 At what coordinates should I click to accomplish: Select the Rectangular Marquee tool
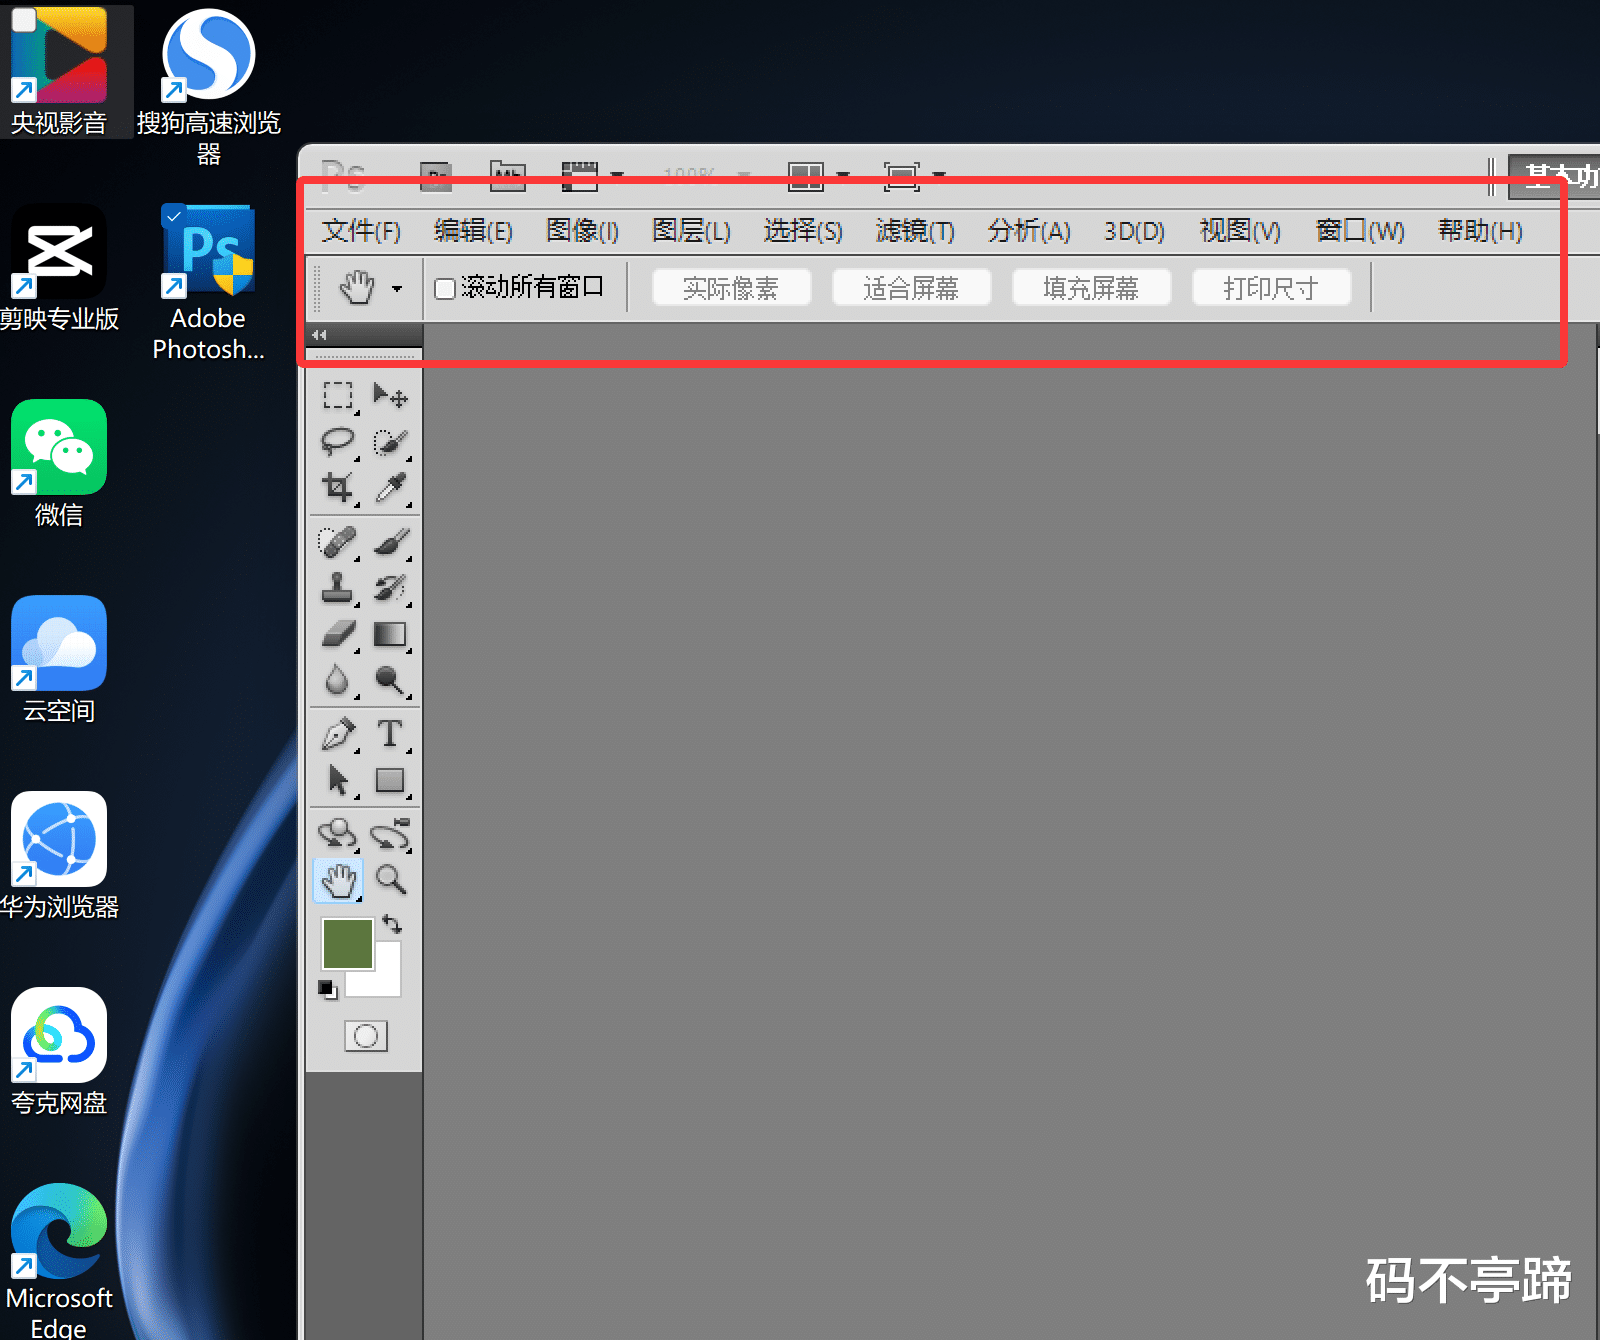coord(338,396)
